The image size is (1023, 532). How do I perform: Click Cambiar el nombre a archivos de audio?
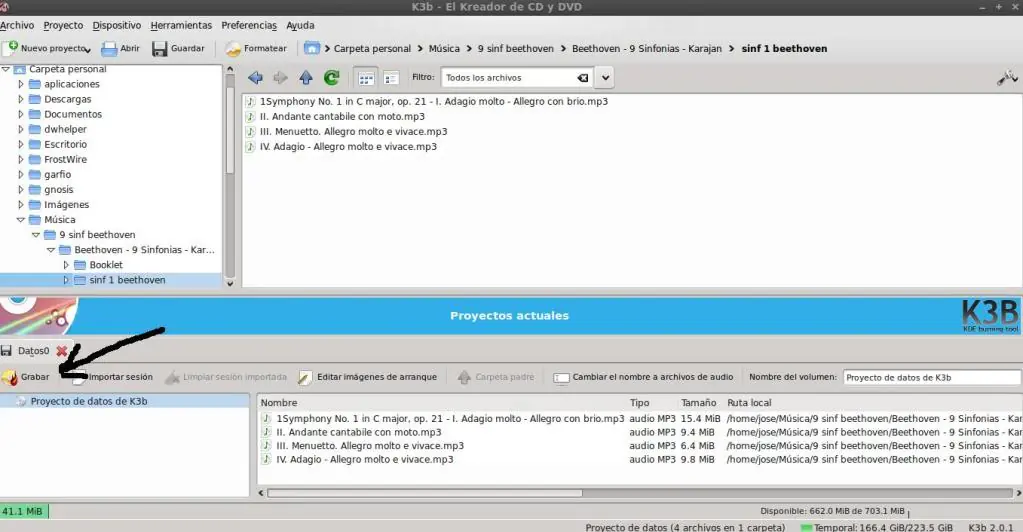click(x=643, y=377)
